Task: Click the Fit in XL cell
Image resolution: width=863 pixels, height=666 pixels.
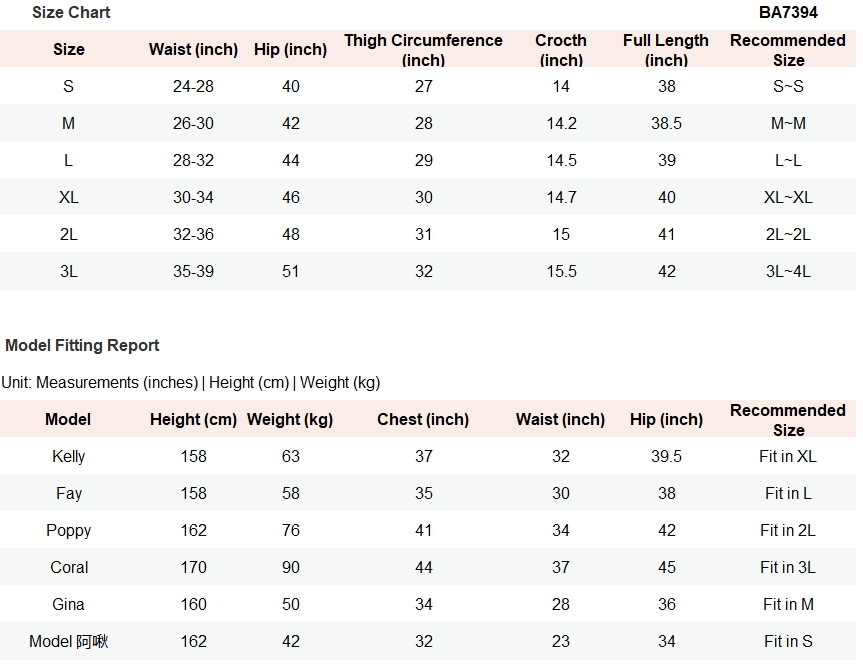Action: 788,456
